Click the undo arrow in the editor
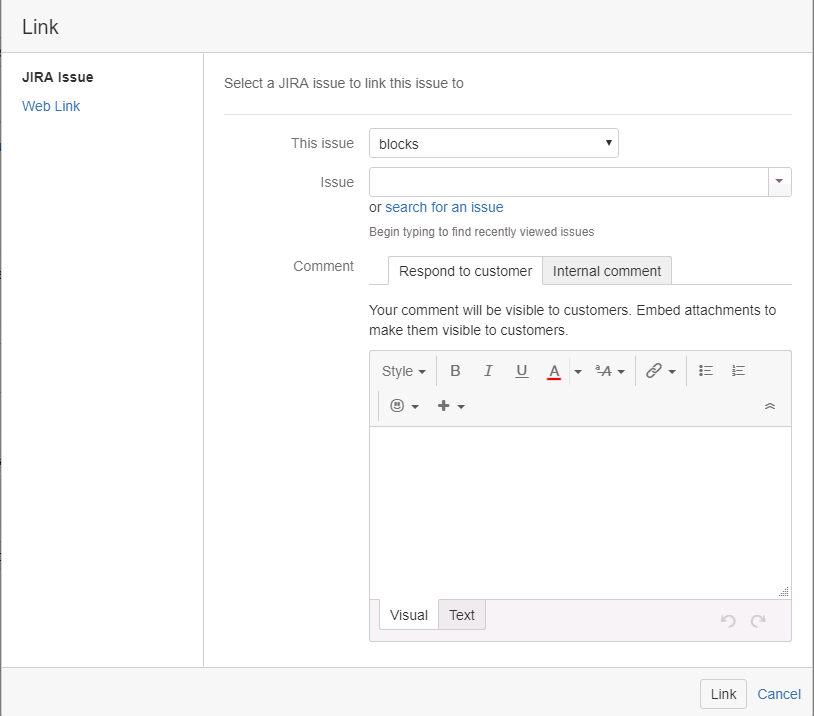Image resolution: width=814 pixels, height=716 pixels. [728, 620]
